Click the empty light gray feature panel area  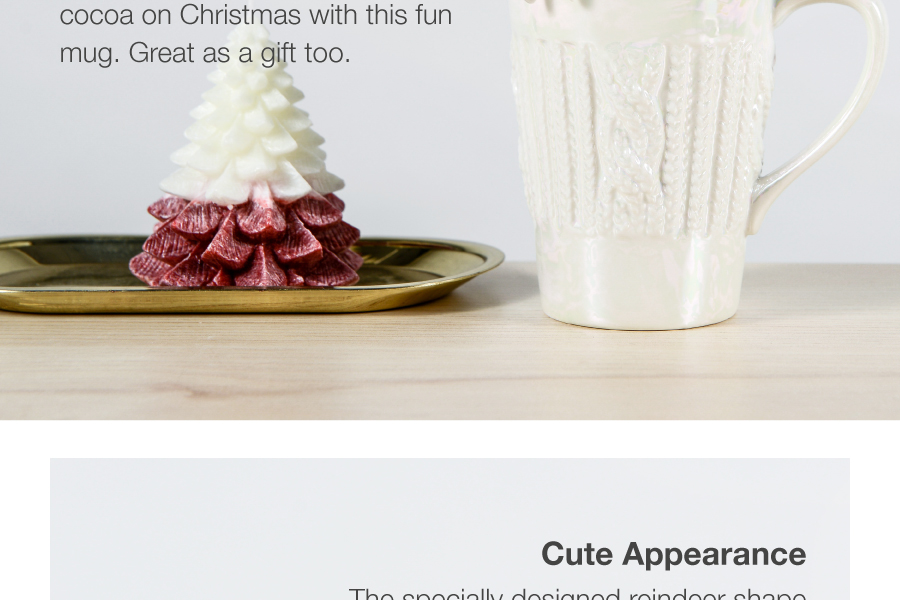click(287, 517)
